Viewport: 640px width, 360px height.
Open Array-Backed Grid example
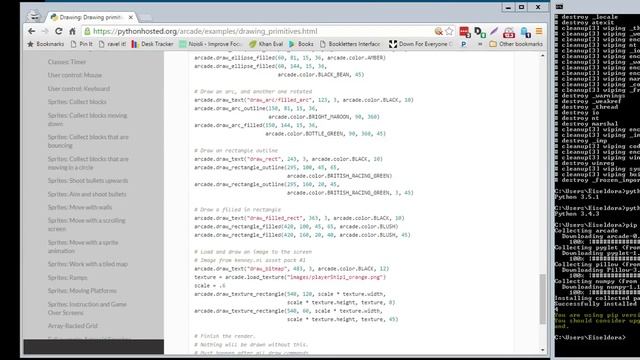coord(73,326)
